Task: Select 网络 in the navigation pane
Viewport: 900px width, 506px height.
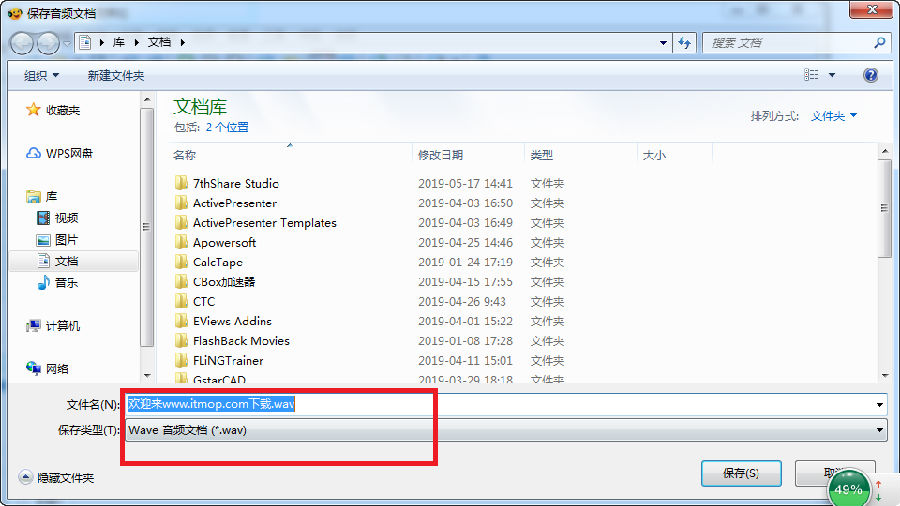Action: pos(48,368)
